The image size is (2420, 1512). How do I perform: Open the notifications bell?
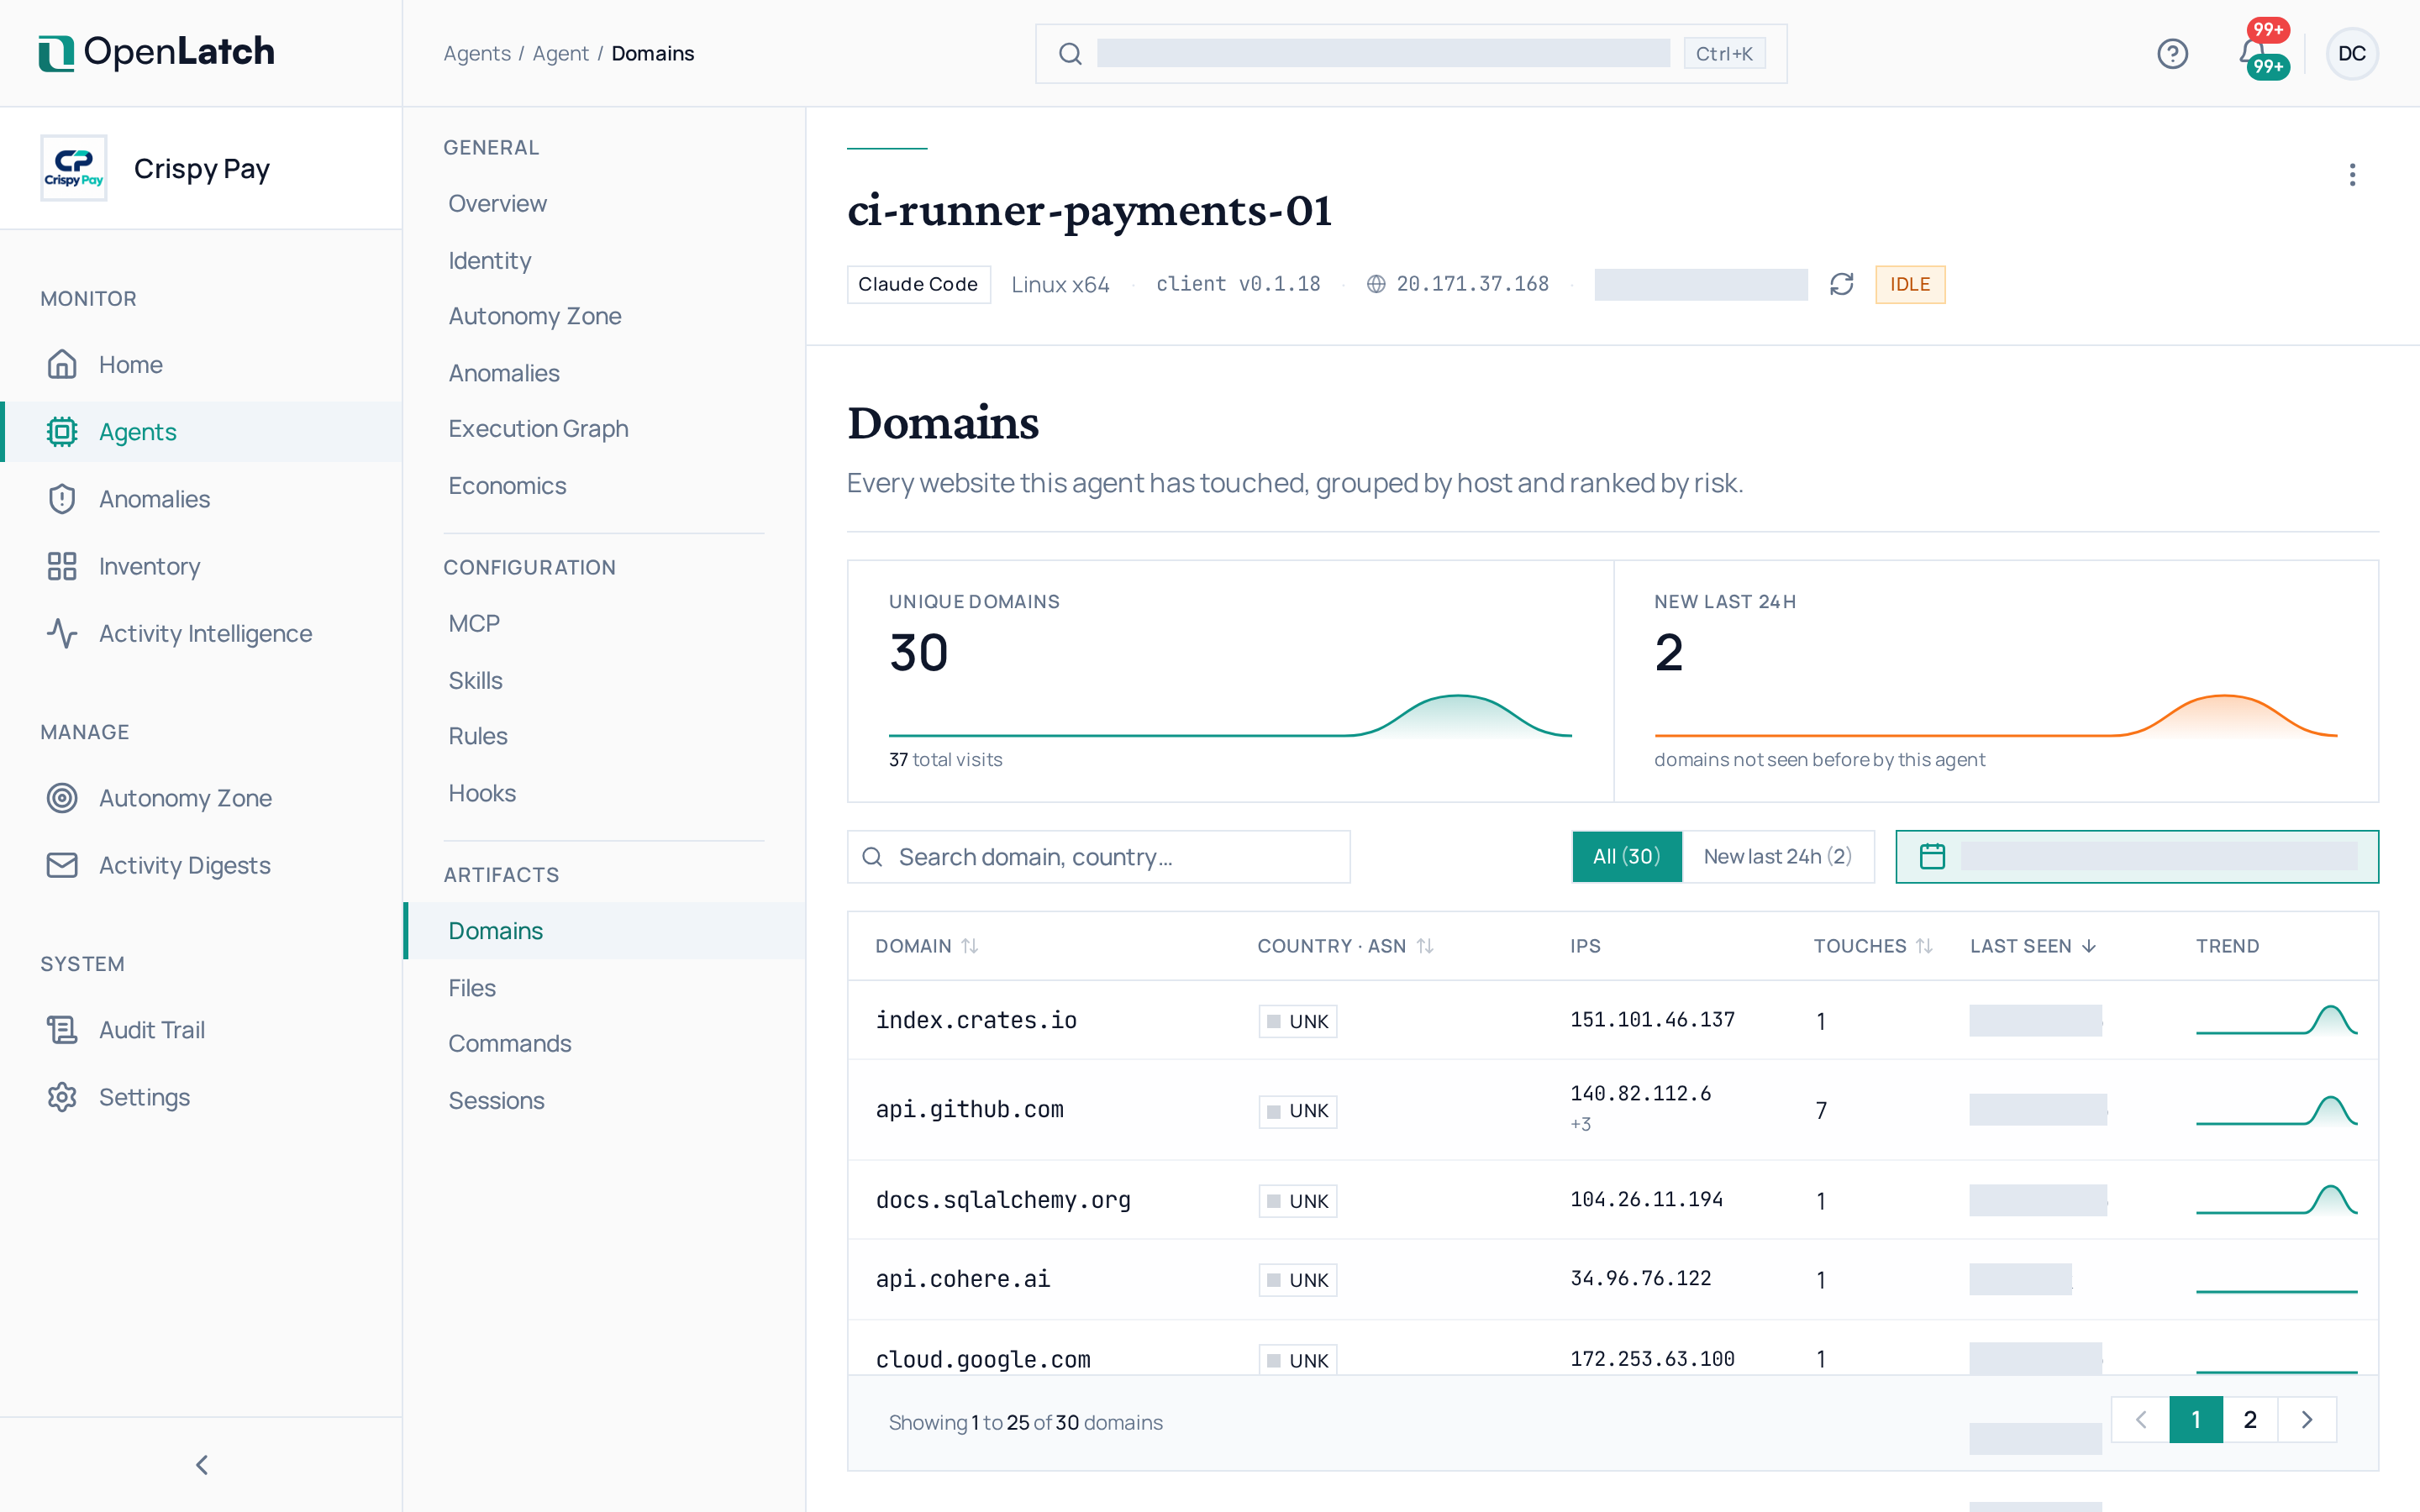[2253, 52]
